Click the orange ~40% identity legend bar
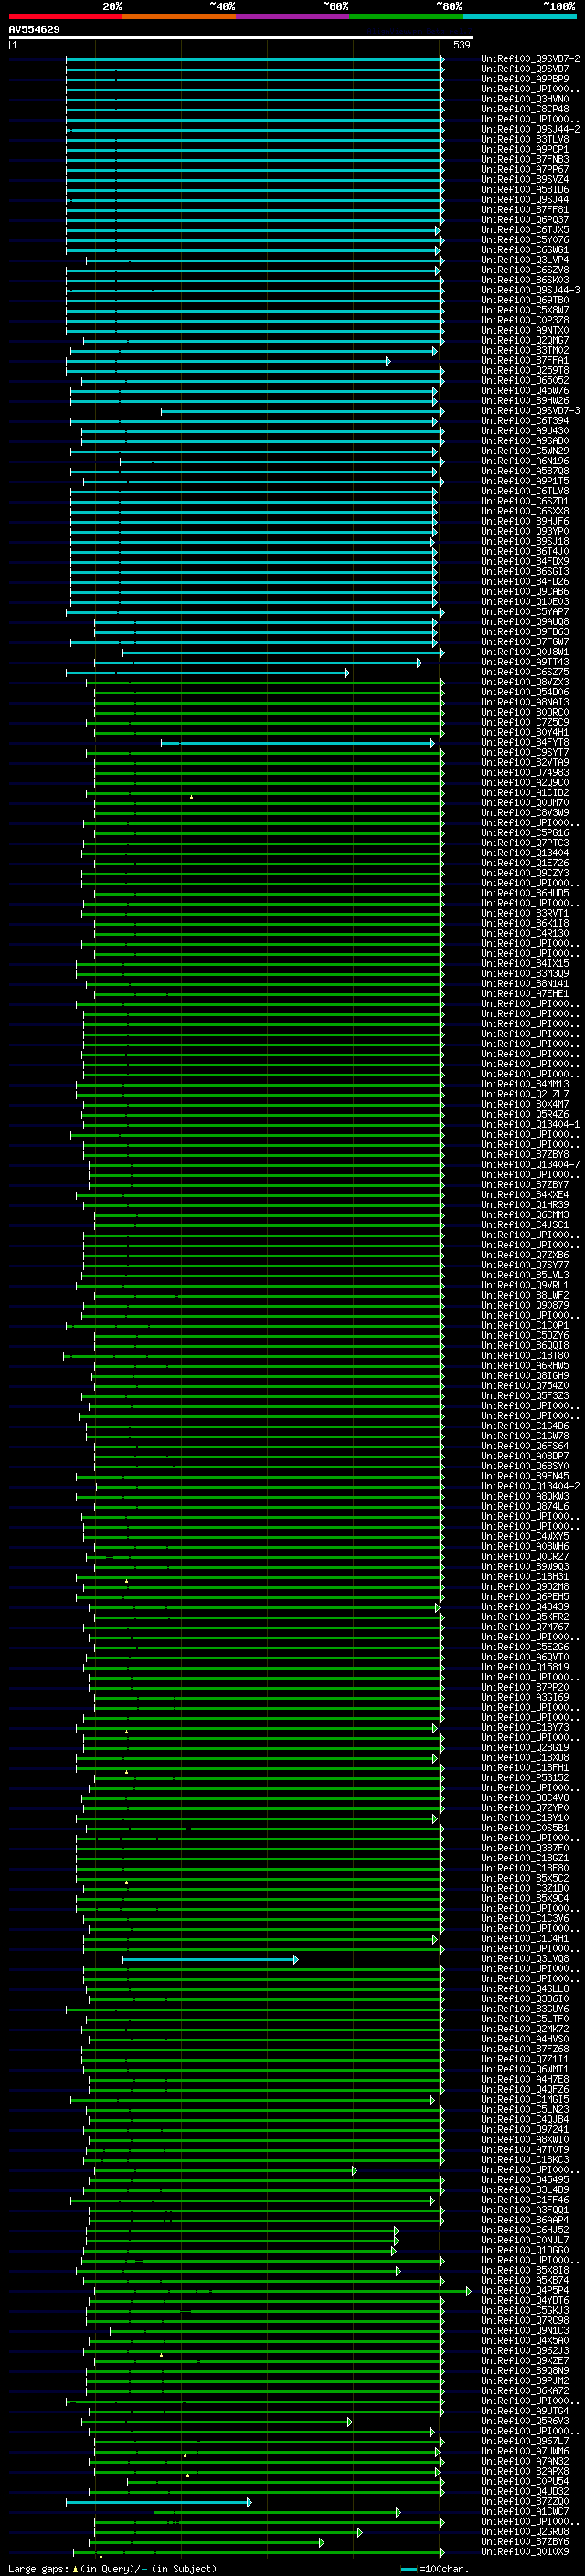 click(179, 16)
